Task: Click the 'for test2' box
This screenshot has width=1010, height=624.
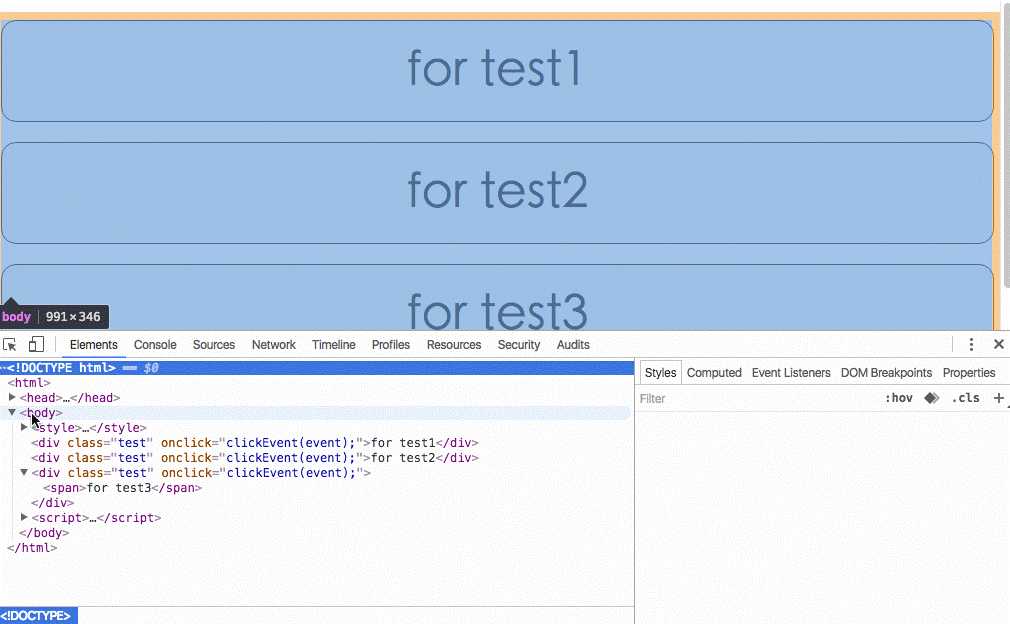Action: tap(496, 192)
